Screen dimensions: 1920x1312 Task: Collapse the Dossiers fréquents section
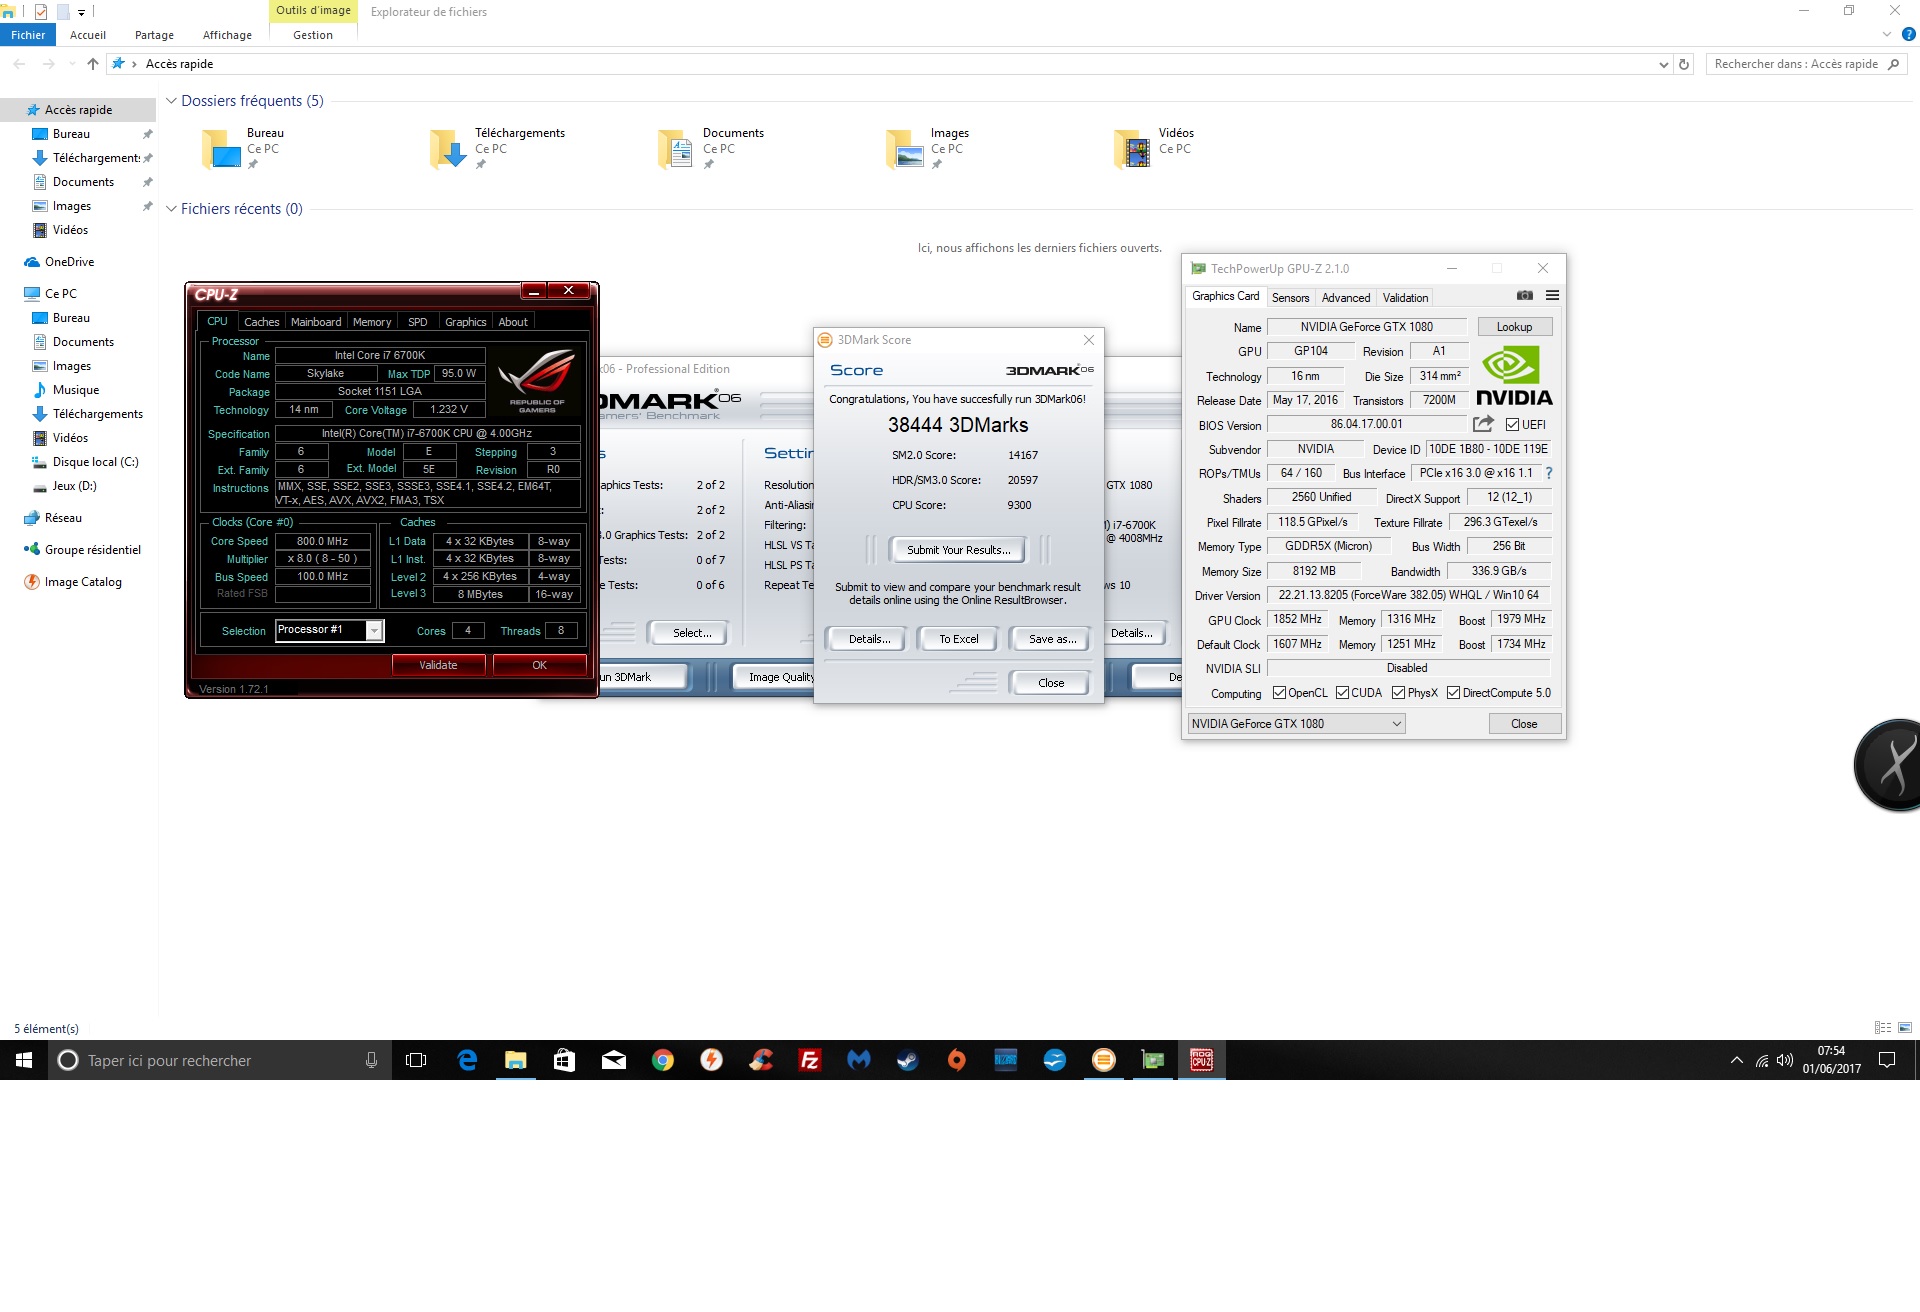point(171,101)
